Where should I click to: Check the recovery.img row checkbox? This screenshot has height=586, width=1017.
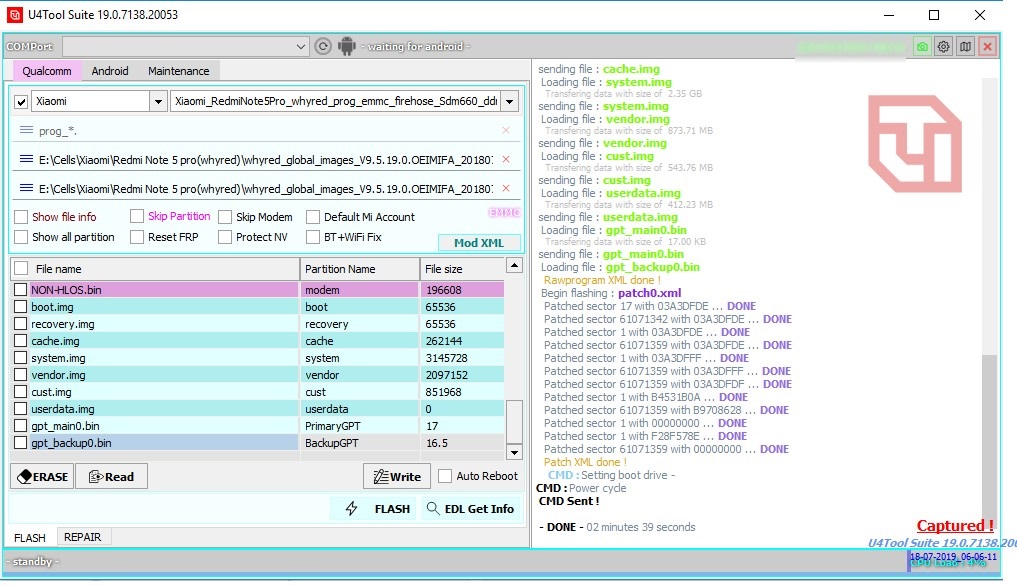tap(20, 323)
